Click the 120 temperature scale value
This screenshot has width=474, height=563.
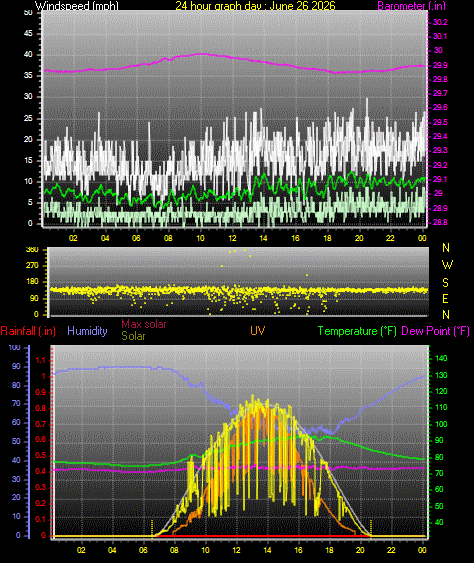point(441,391)
